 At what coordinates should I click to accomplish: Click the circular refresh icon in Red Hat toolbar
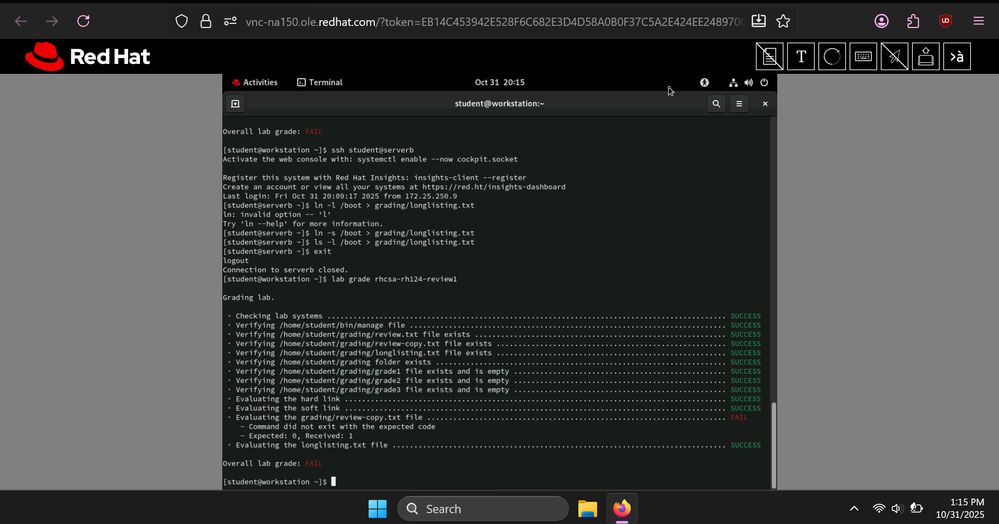pos(832,57)
